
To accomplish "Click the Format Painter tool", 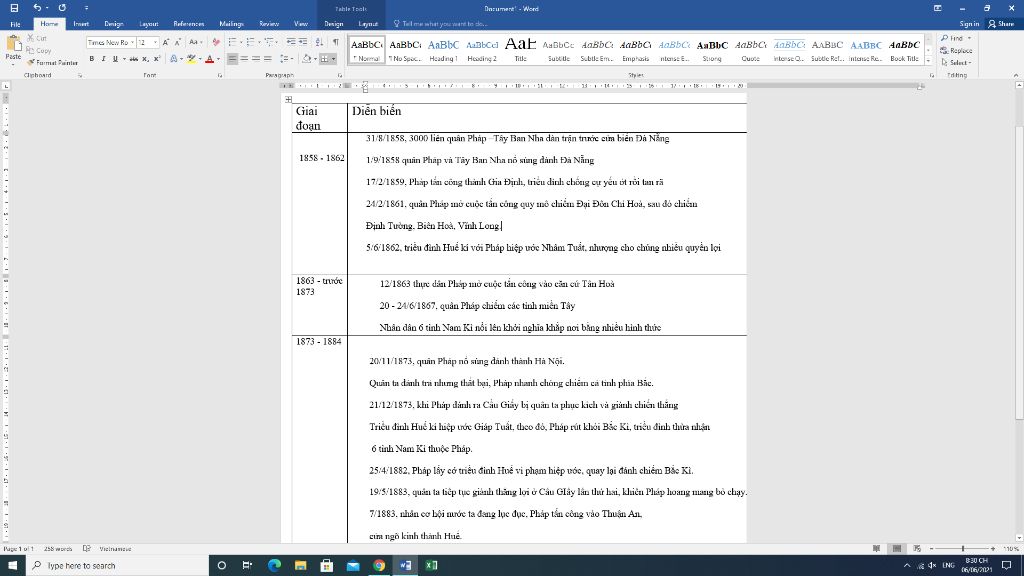I will [54, 62].
